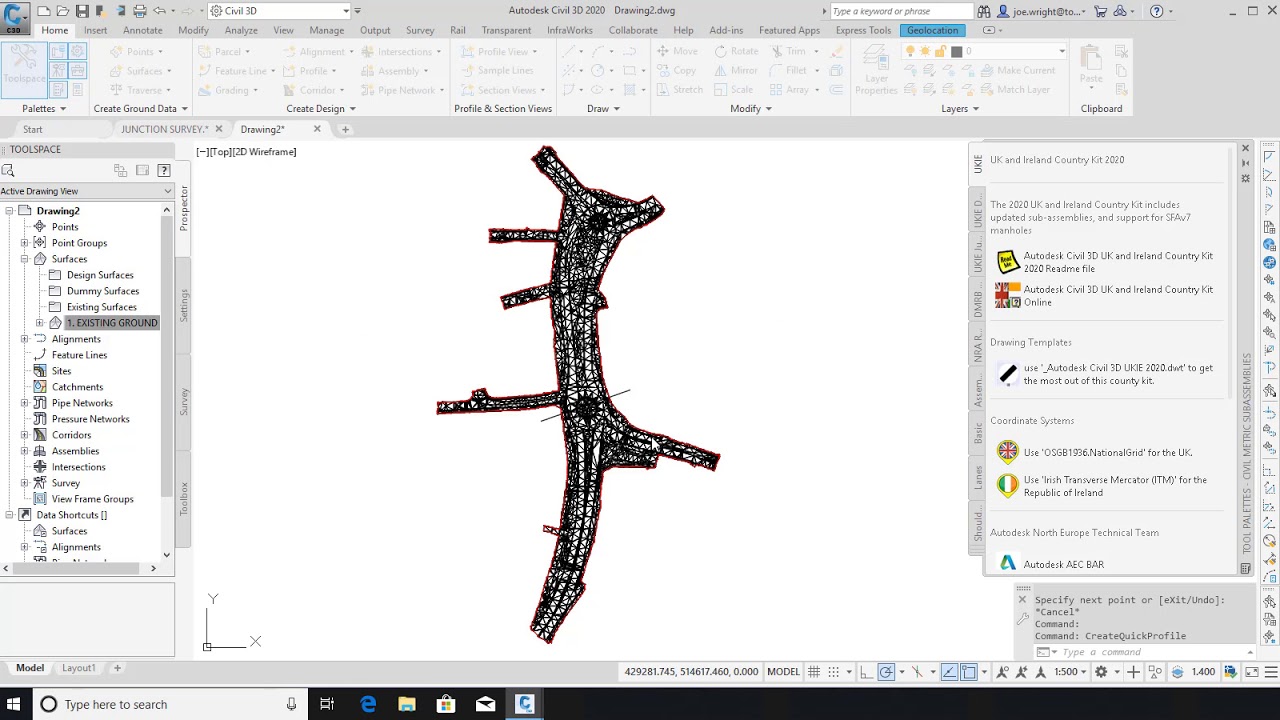
Task: Open the Survey ribbon tab
Action: [420, 30]
